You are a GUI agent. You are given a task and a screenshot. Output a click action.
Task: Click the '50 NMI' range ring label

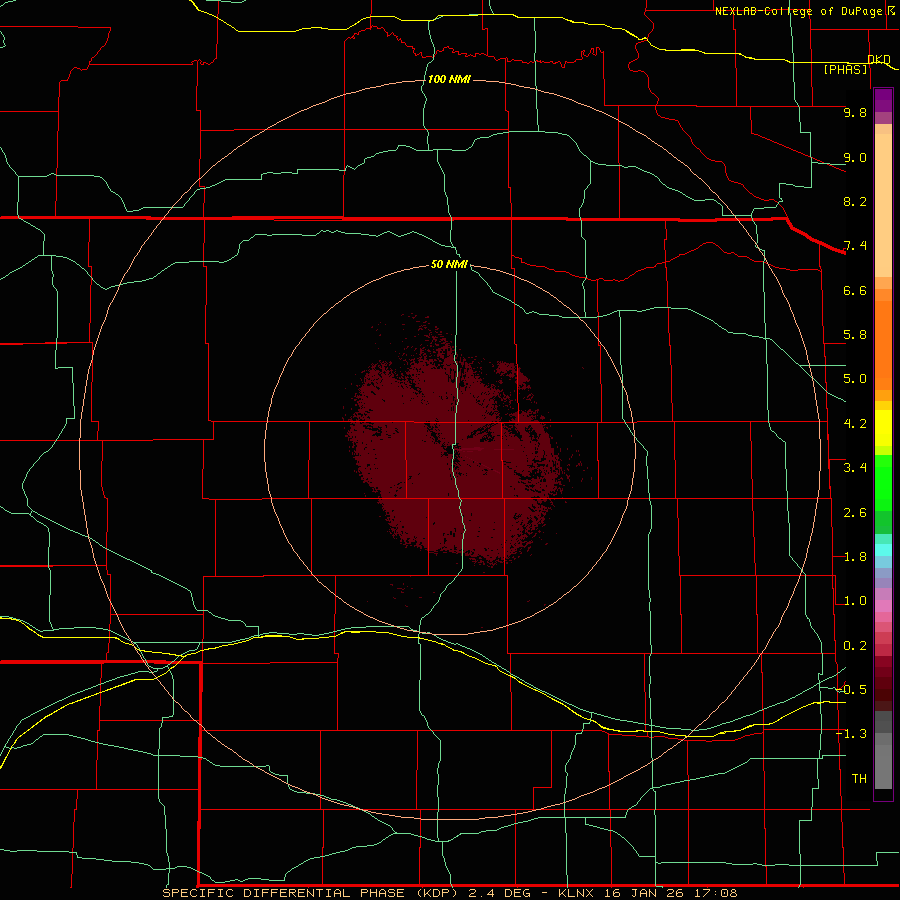449,264
